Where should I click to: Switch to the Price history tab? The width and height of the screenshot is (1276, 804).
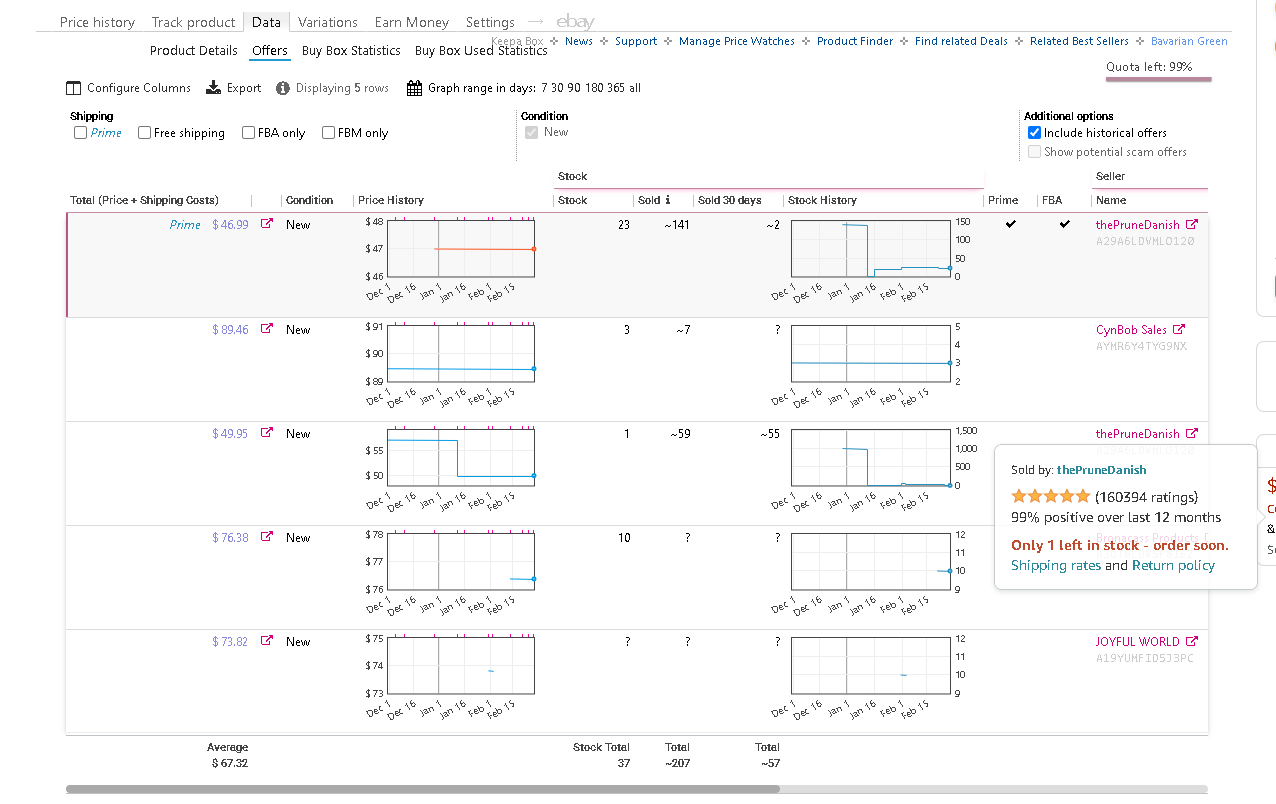pyautogui.click(x=97, y=22)
